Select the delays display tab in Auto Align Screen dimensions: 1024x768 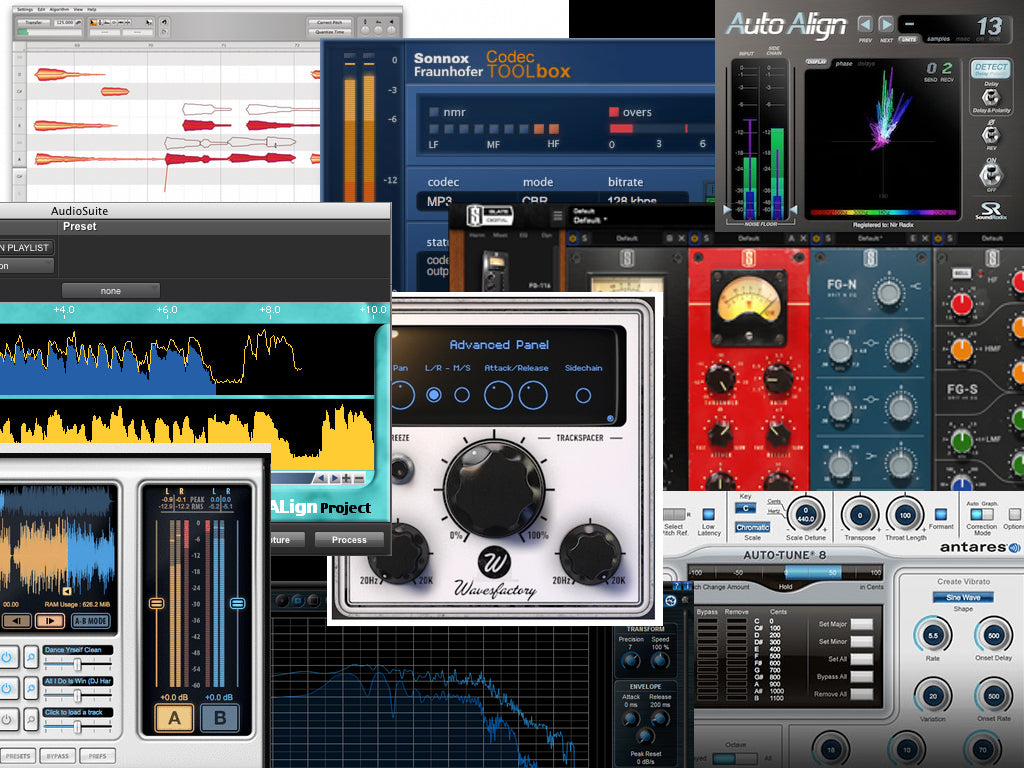coord(867,63)
